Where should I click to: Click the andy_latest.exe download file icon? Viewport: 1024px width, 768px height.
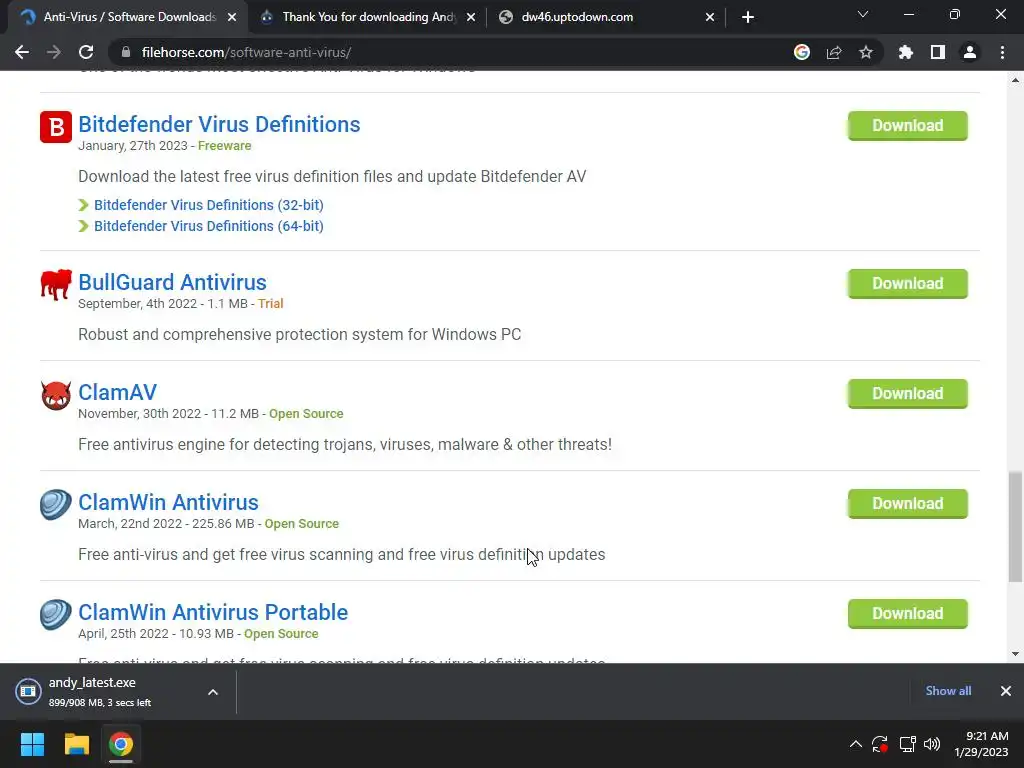pos(28,691)
